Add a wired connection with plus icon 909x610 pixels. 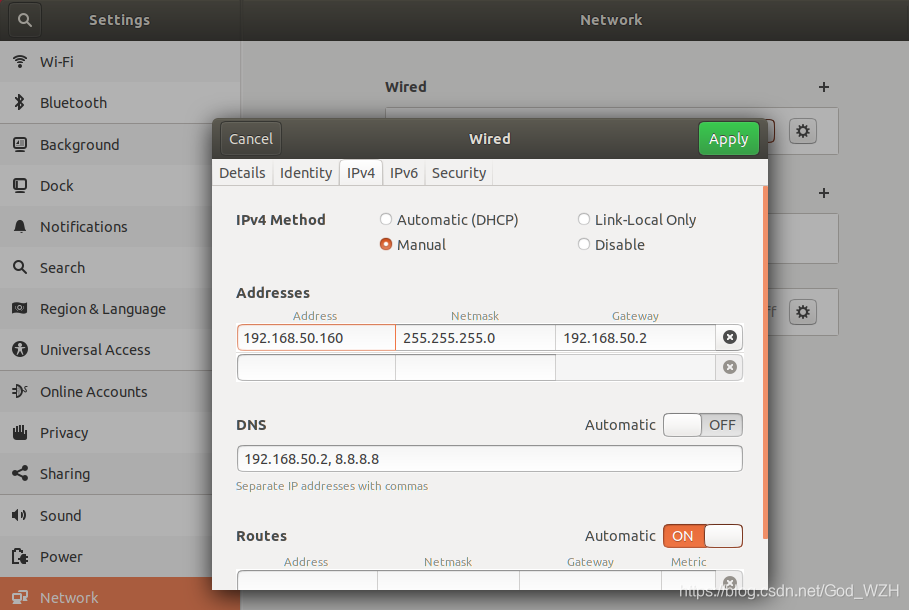(823, 87)
